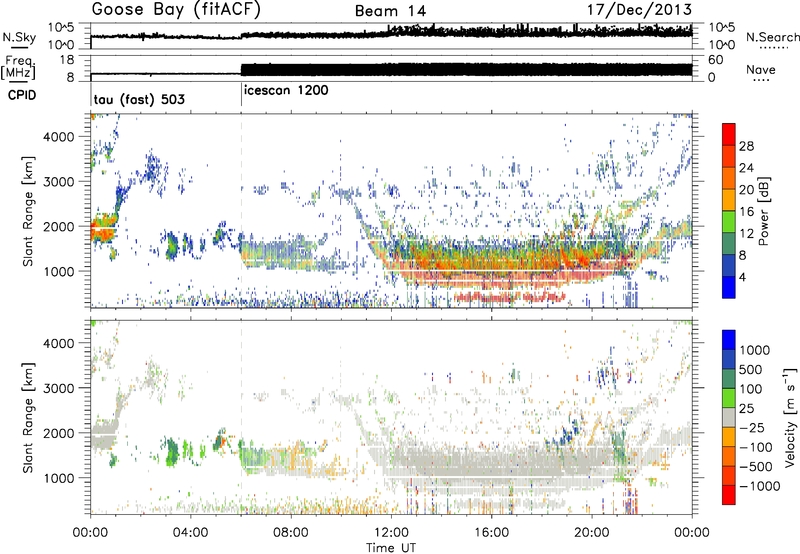Click the 'Slant Range [km]' label on the velocity panel
The width and height of the screenshot is (800, 554).
pyautogui.click(x=28, y=417)
